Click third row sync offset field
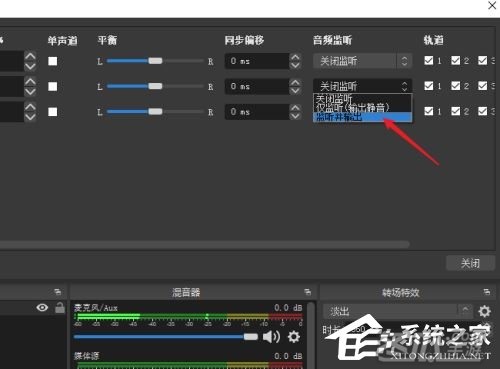Image resolution: width=500 pixels, height=369 pixels. pos(257,112)
